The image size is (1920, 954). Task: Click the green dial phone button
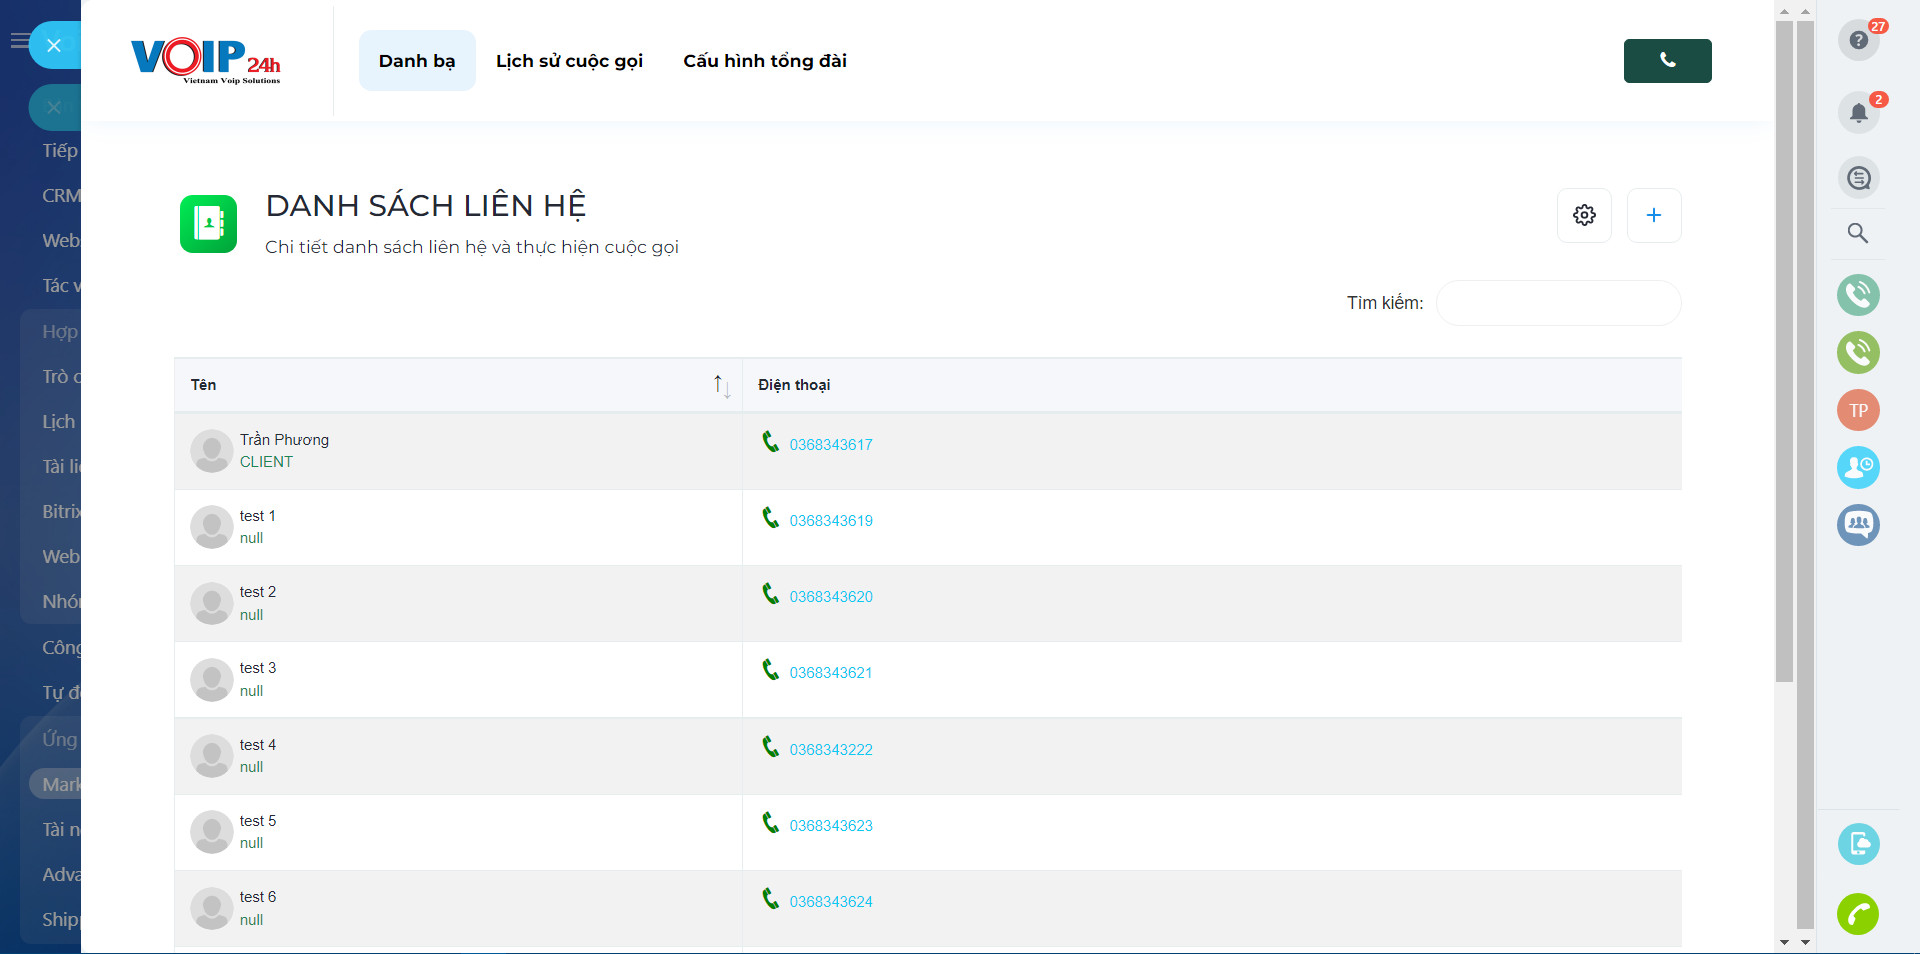point(1667,61)
